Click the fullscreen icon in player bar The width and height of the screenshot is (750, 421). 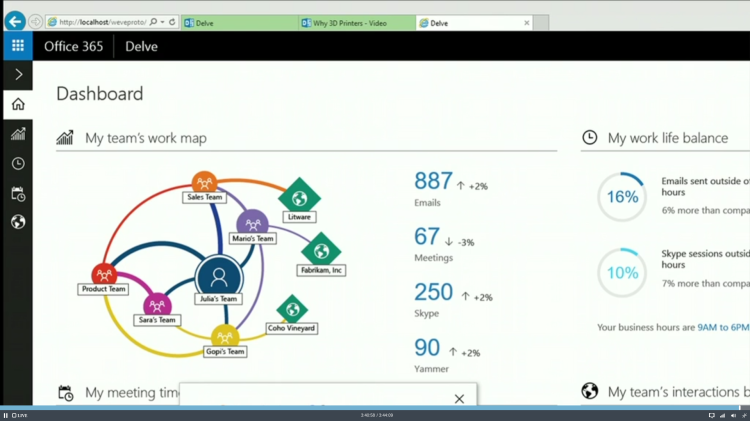click(744, 415)
